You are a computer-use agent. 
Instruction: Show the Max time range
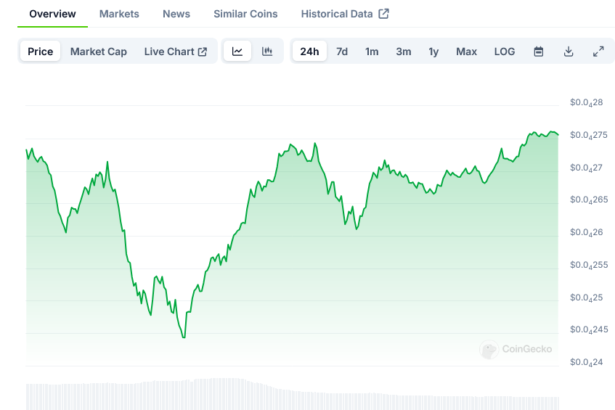click(466, 51)
